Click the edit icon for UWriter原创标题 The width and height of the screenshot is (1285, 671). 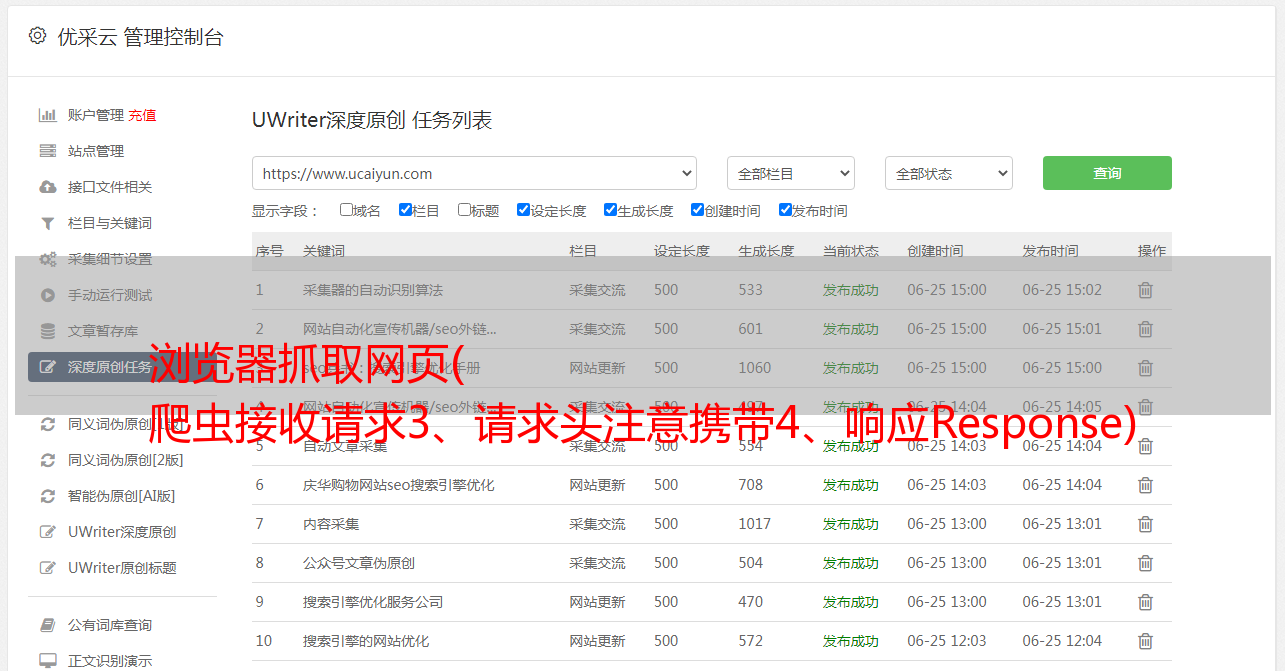tap(47, 568)
